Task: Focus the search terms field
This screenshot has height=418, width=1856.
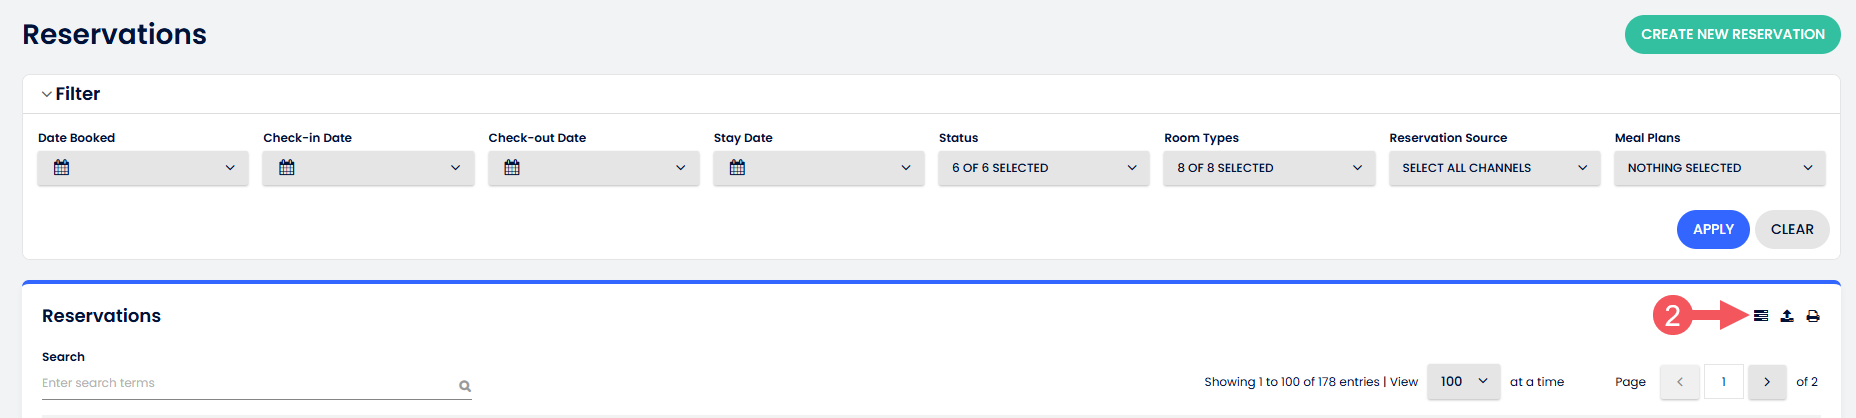Action: tap(245, 383)
